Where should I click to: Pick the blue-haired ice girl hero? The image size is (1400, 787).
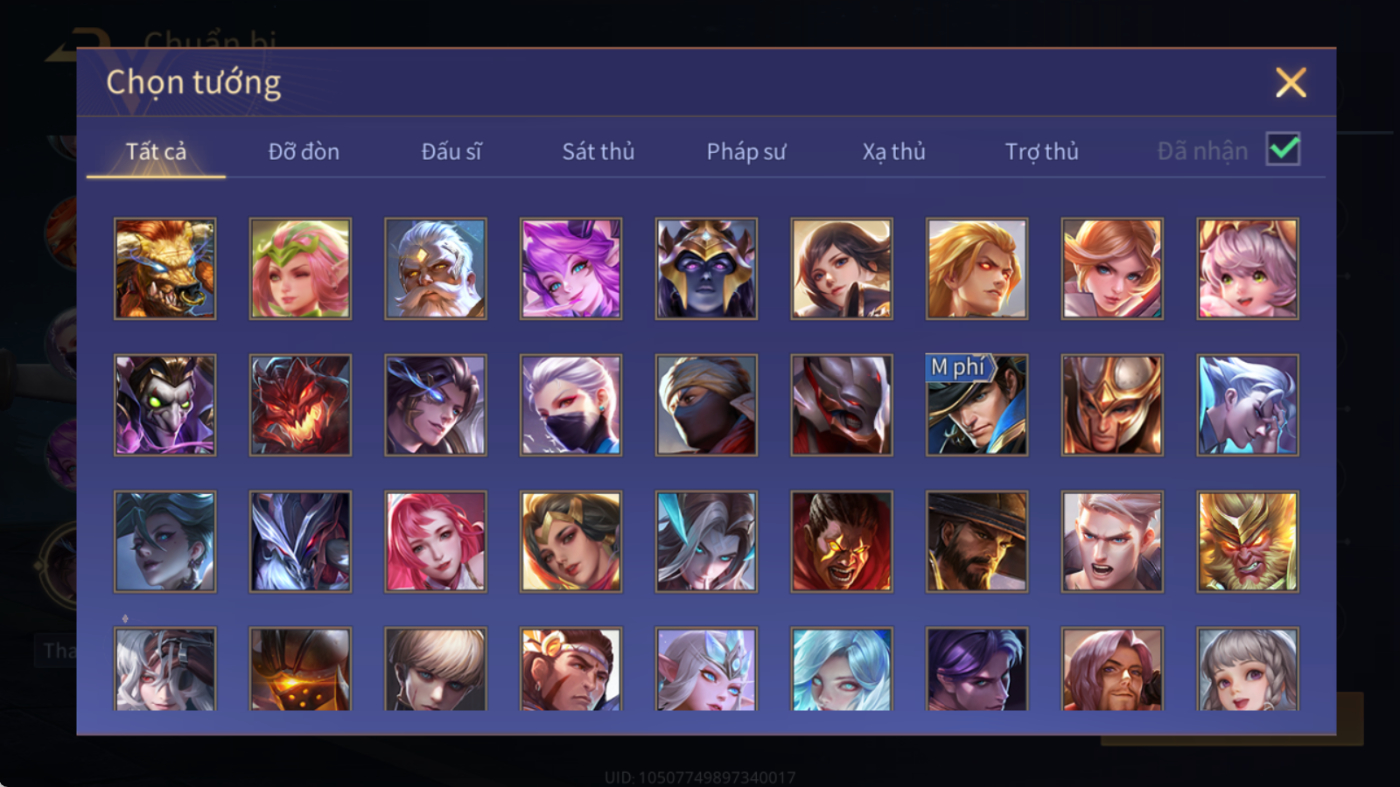click(x=841, y=669)
